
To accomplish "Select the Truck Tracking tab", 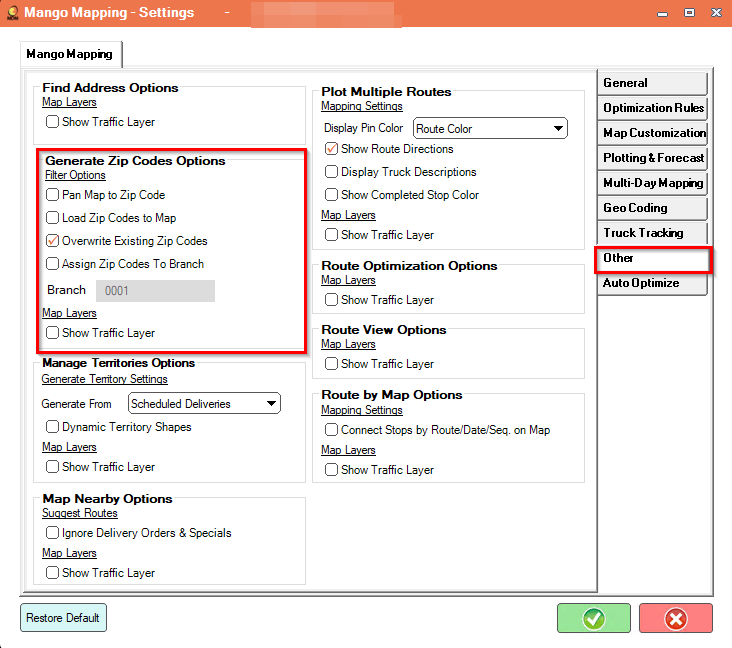I will (652, 232).
